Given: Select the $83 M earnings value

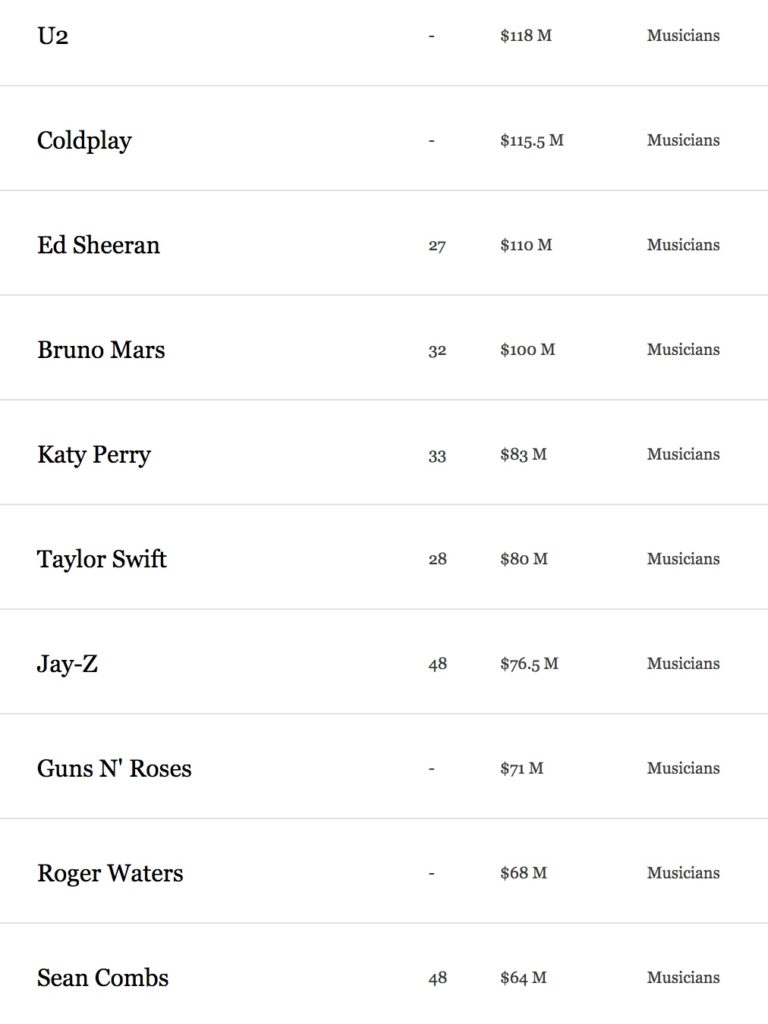Looking at the screenshot, I should [x=523, y=454].
